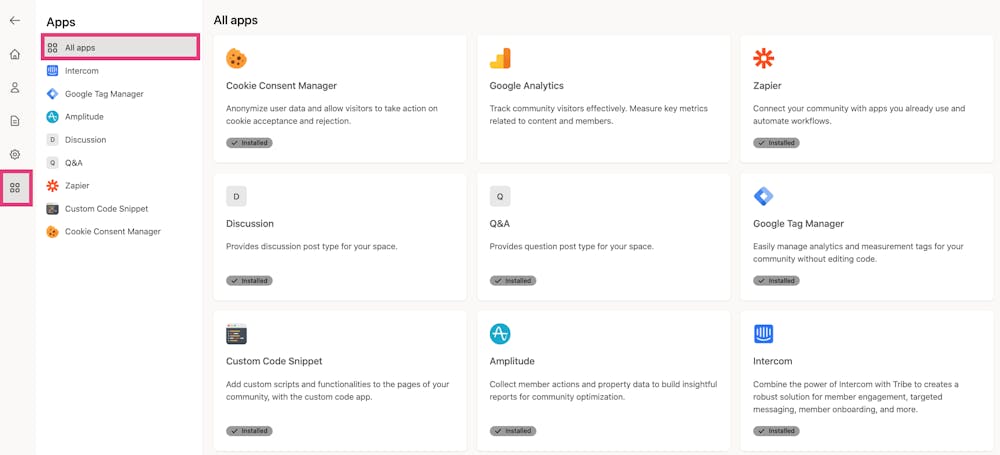The image size is (1000, 455).
Task: Open the Settings gear icon
Action: pos(15,154)
